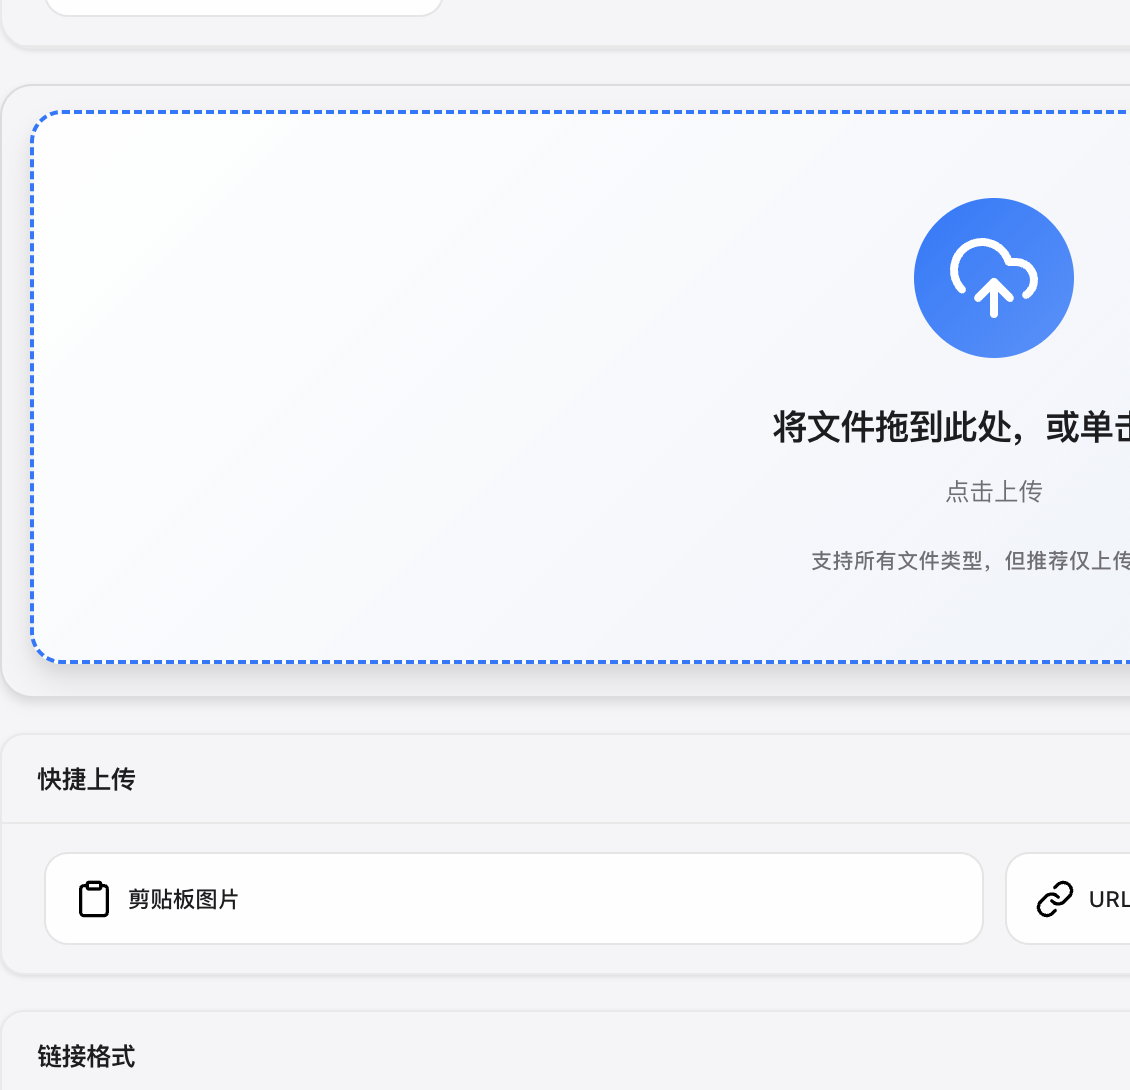The height and width of the screenshot is (1090, 1130).
Task: Click the 点击上传 text
Action: coord(993,491)
